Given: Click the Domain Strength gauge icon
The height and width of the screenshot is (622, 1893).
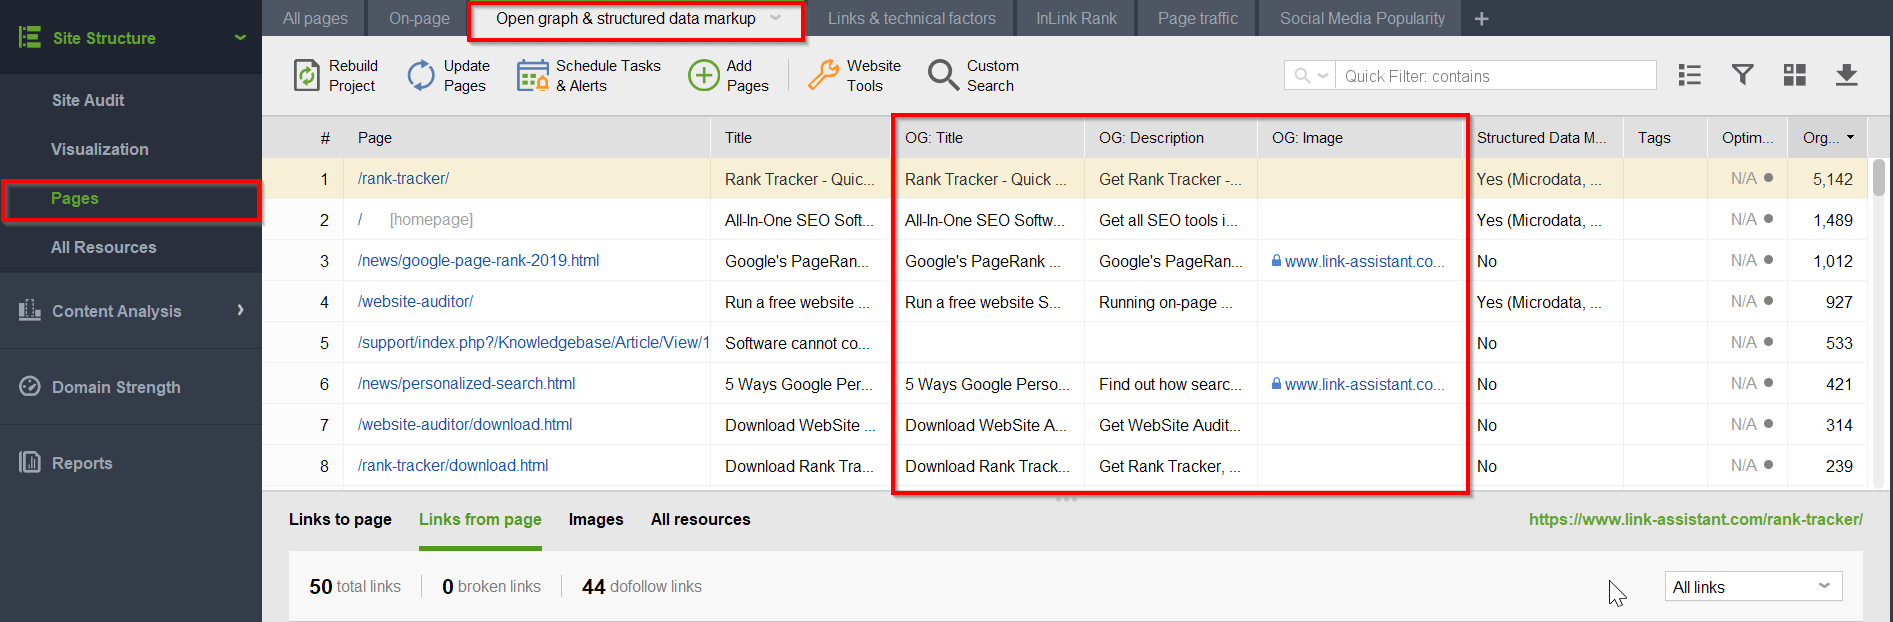Looking at the screenshot, I should (x=30, y=386).
